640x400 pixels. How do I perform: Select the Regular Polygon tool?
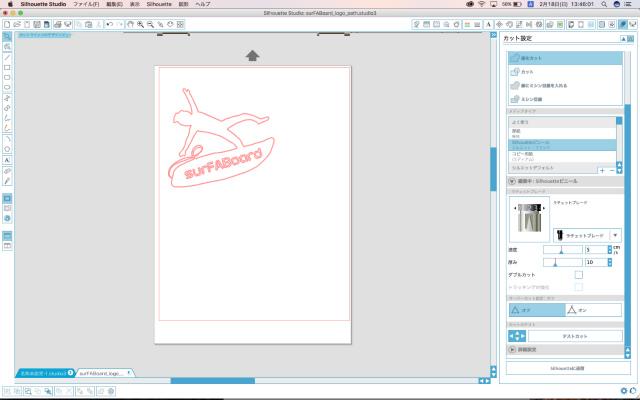click(x=7, y=149)
